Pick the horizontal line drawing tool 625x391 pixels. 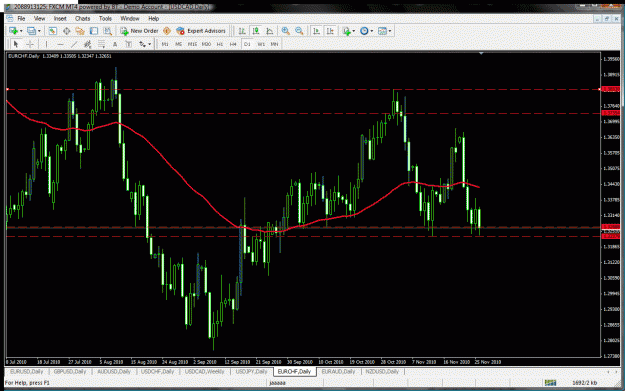pyautogui.click(x=60, y=44)
